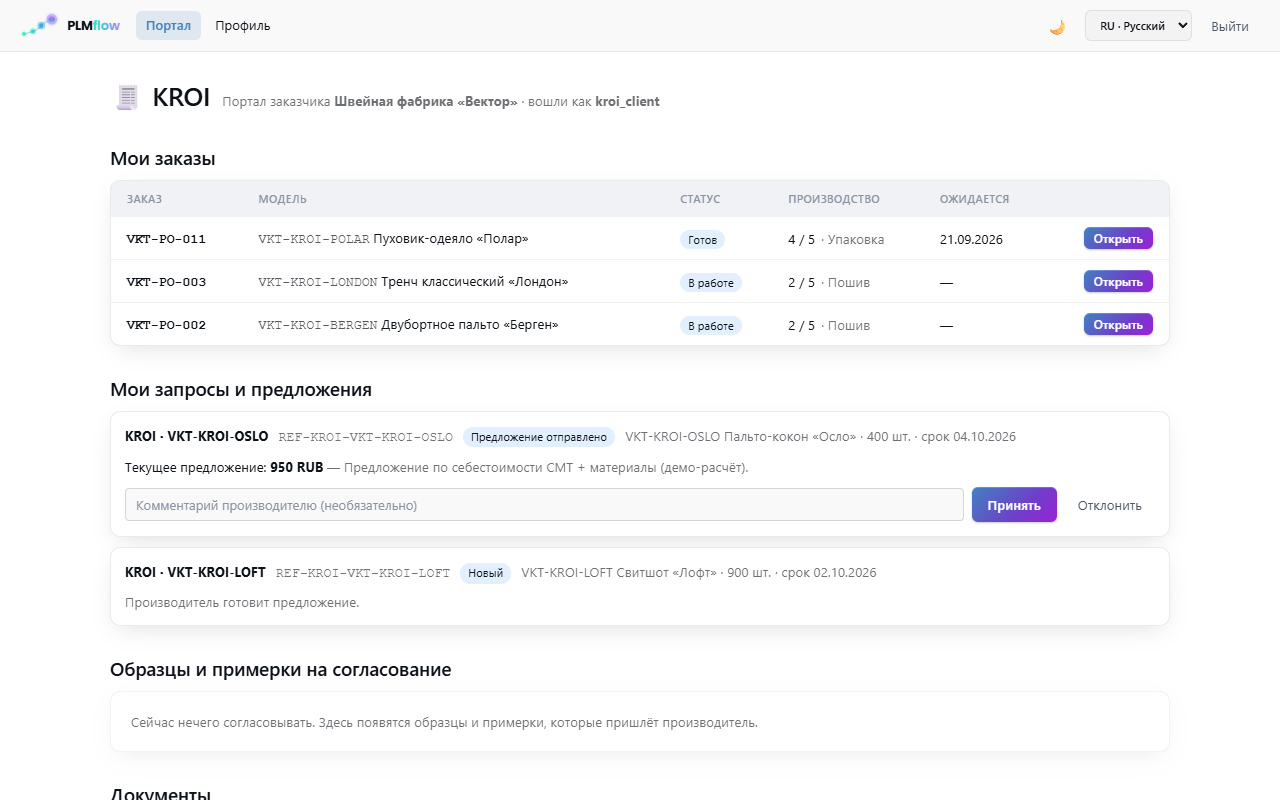Focus the Комментарий производителю input field

(544, 505)
